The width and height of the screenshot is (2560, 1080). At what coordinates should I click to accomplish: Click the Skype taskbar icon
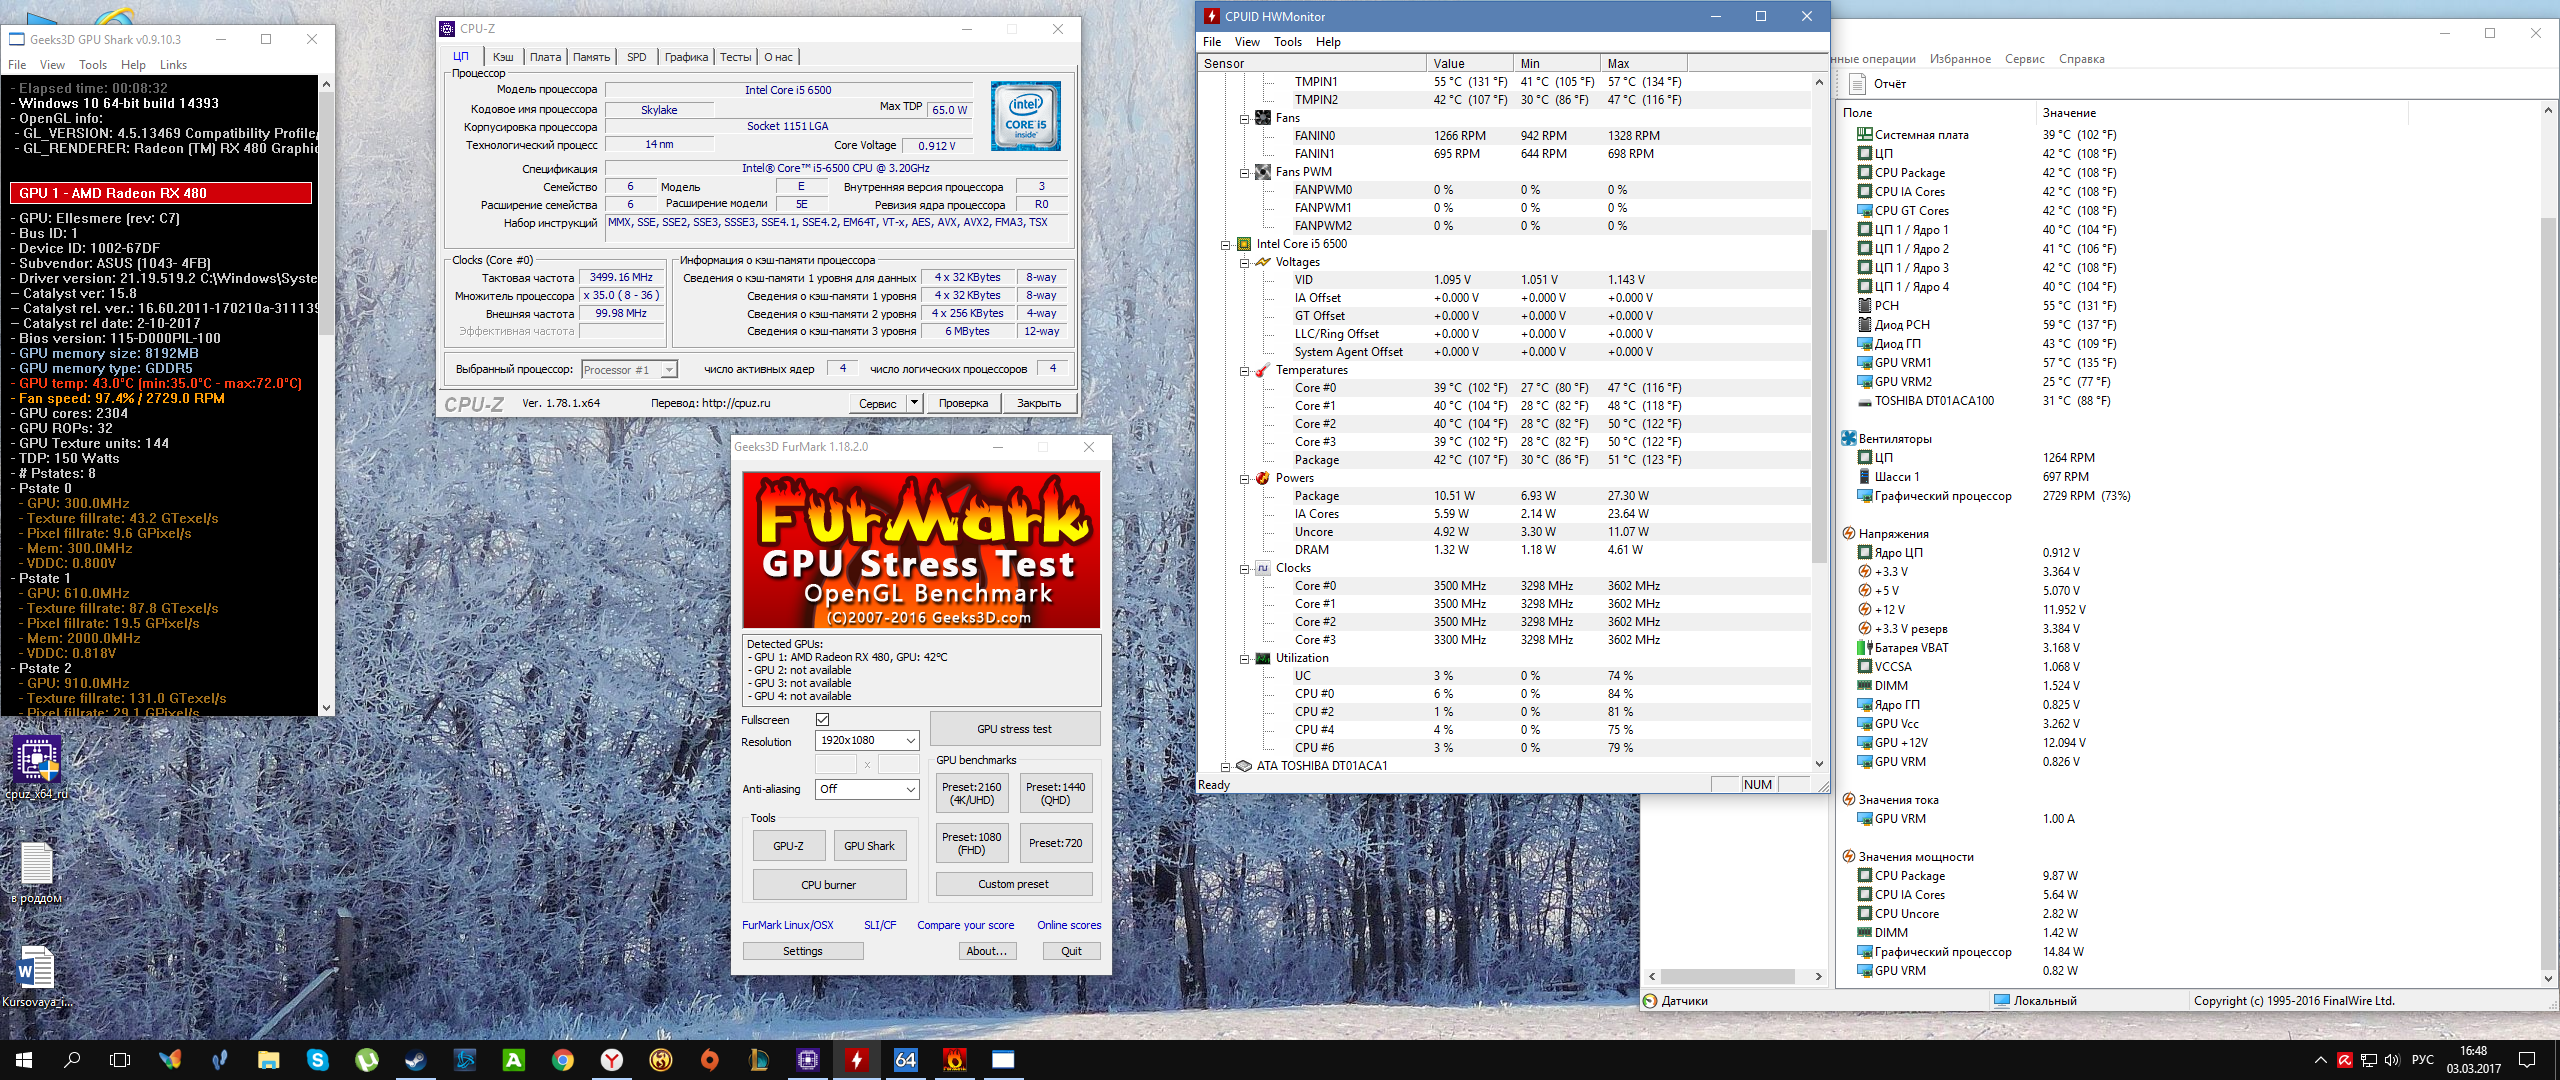pyautogui.click(x=318, y=1060)
